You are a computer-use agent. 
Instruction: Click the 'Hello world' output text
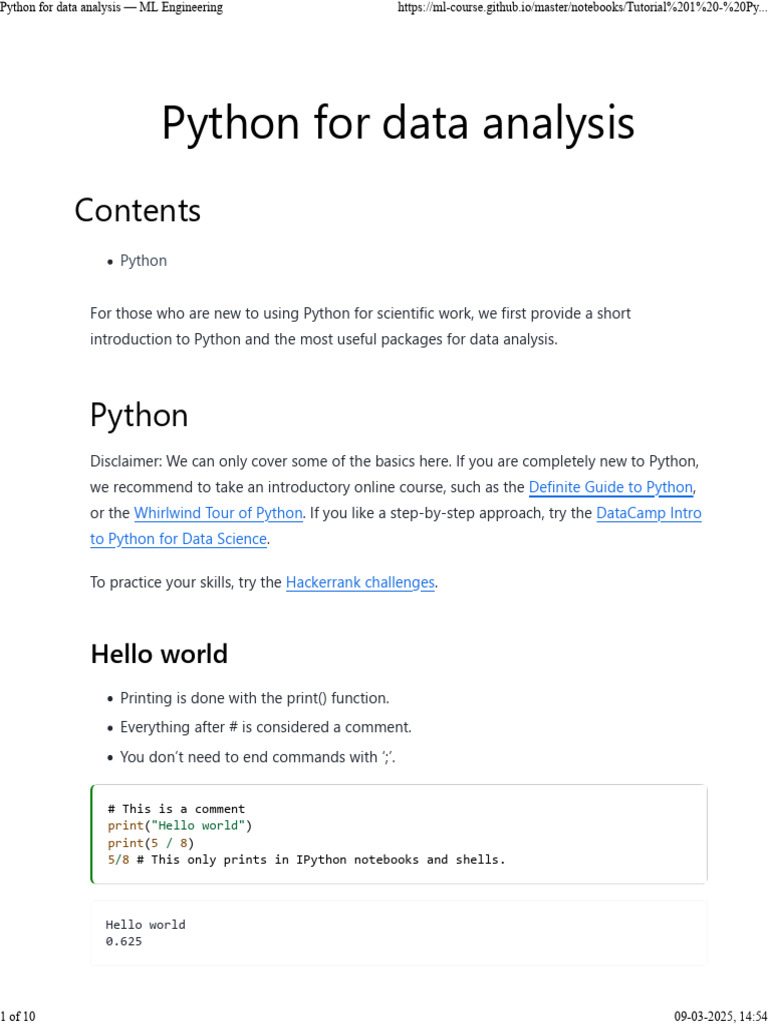coord(145,925)
